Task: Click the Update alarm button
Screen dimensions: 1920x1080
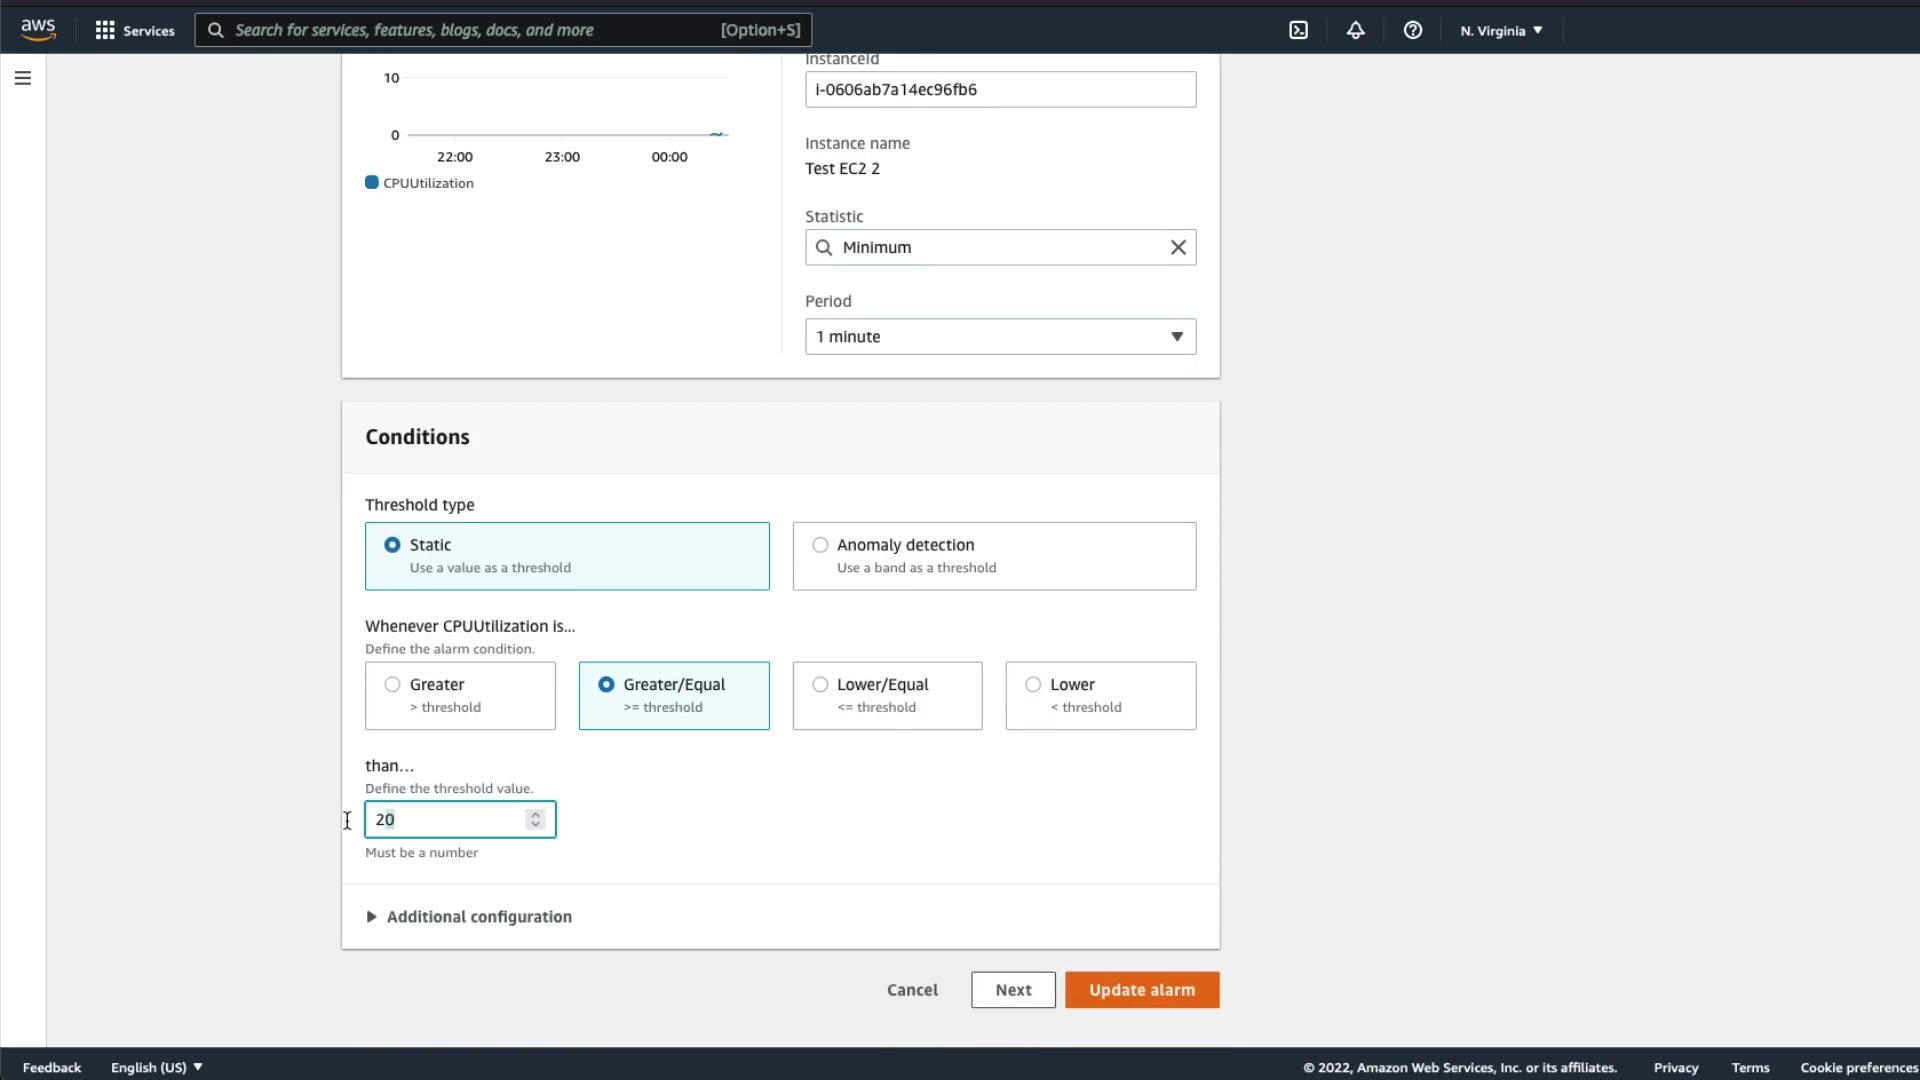Action: click(x=1141, y=990)
